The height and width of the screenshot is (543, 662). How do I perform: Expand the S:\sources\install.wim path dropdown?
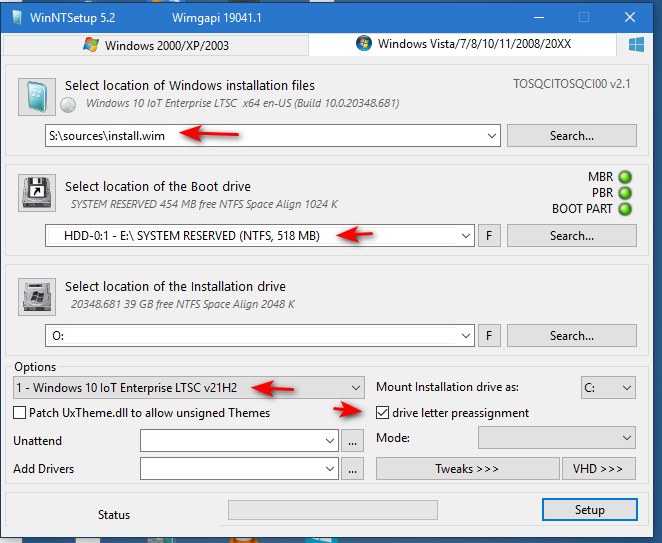pos(491,136)
